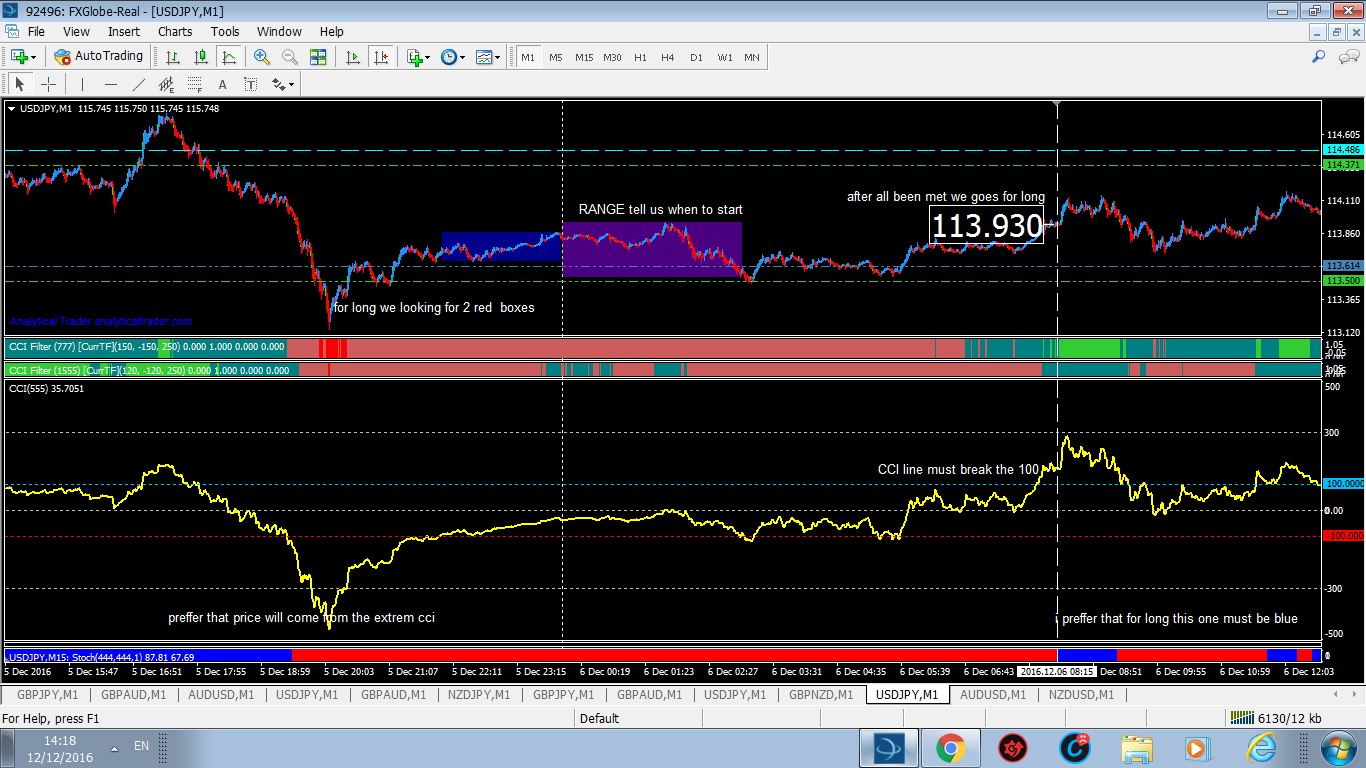This screenshot has width=1366, height=768.
Task: Zoom out of the chart
Action: coord(290,57)
